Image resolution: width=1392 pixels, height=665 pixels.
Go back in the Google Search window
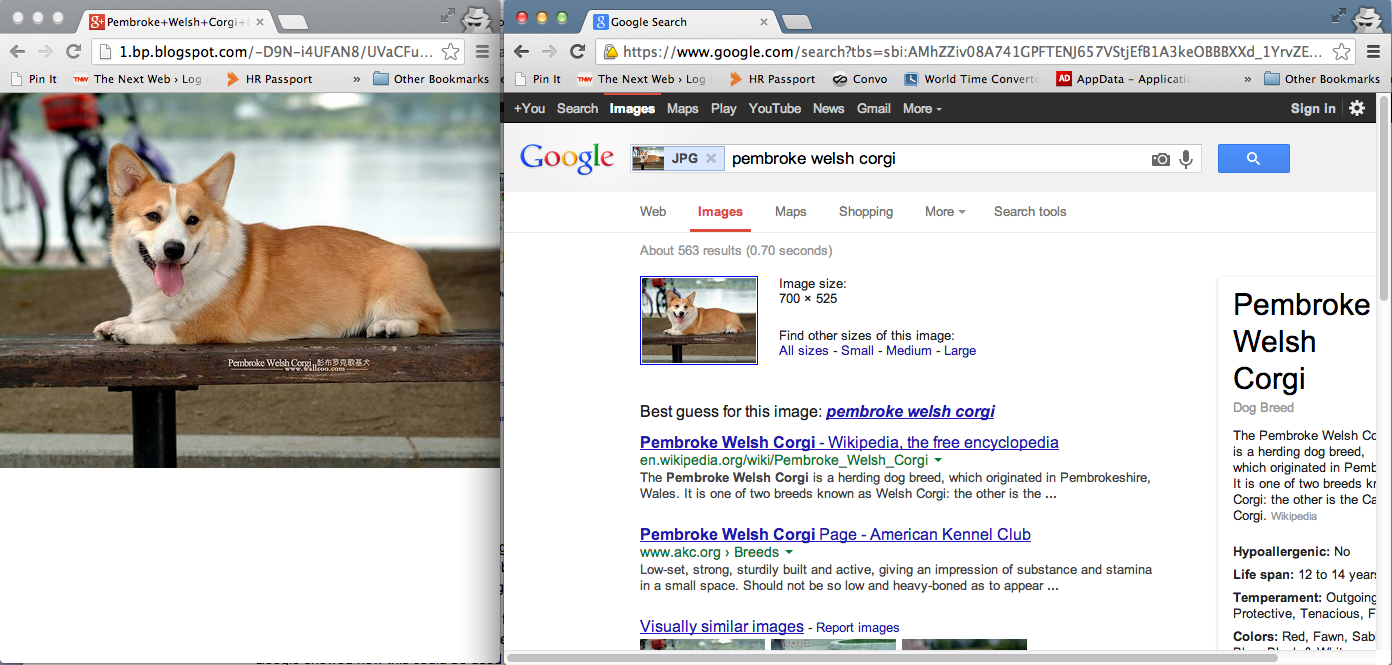521,52
